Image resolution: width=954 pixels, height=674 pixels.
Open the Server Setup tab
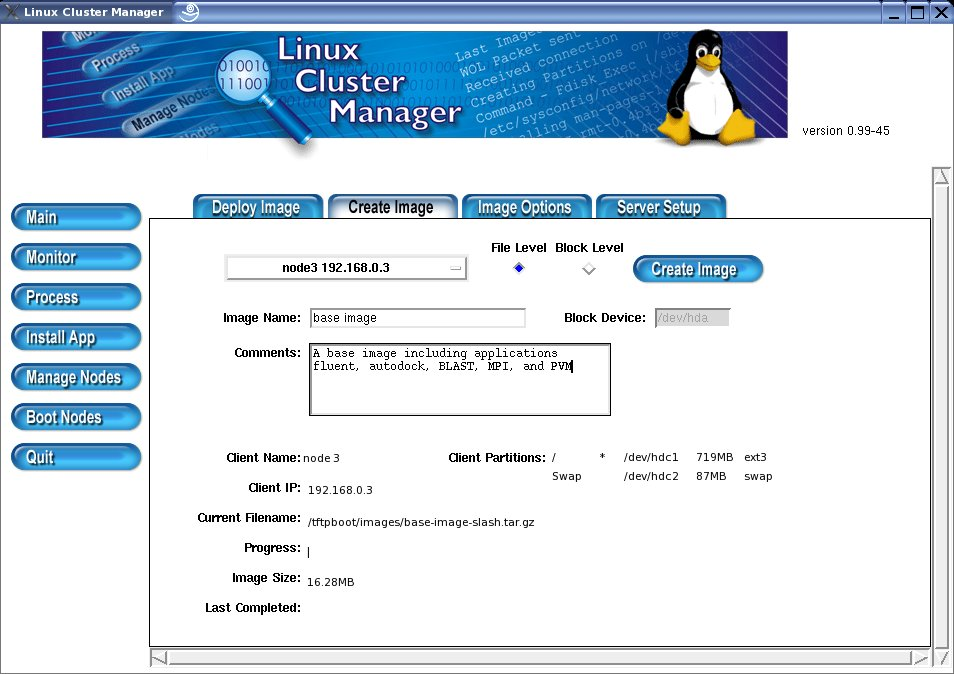click(659, 207)
